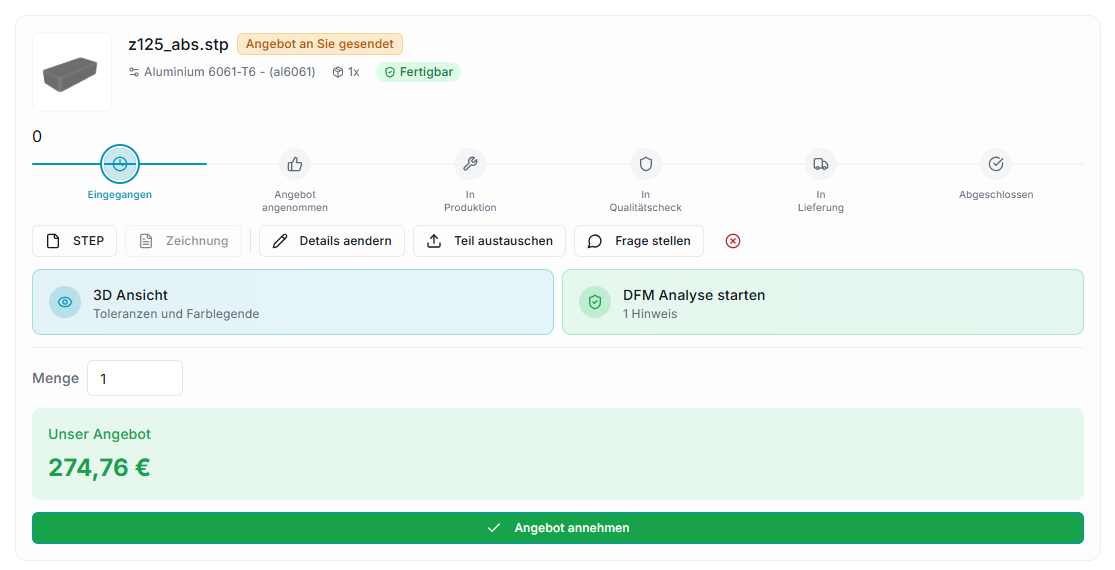Click the Aluminium 6061-T6 material text

point(230,72)
